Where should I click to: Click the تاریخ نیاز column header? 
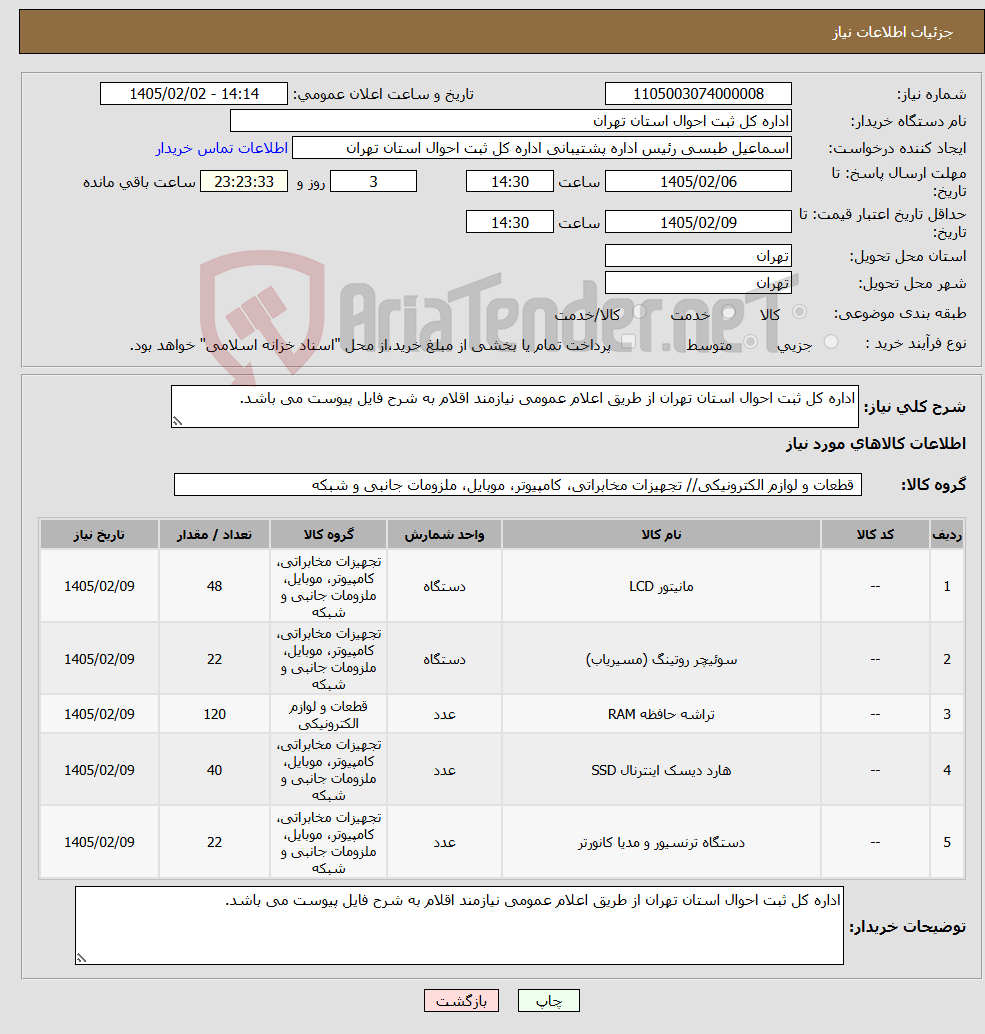tap(99, 535)
